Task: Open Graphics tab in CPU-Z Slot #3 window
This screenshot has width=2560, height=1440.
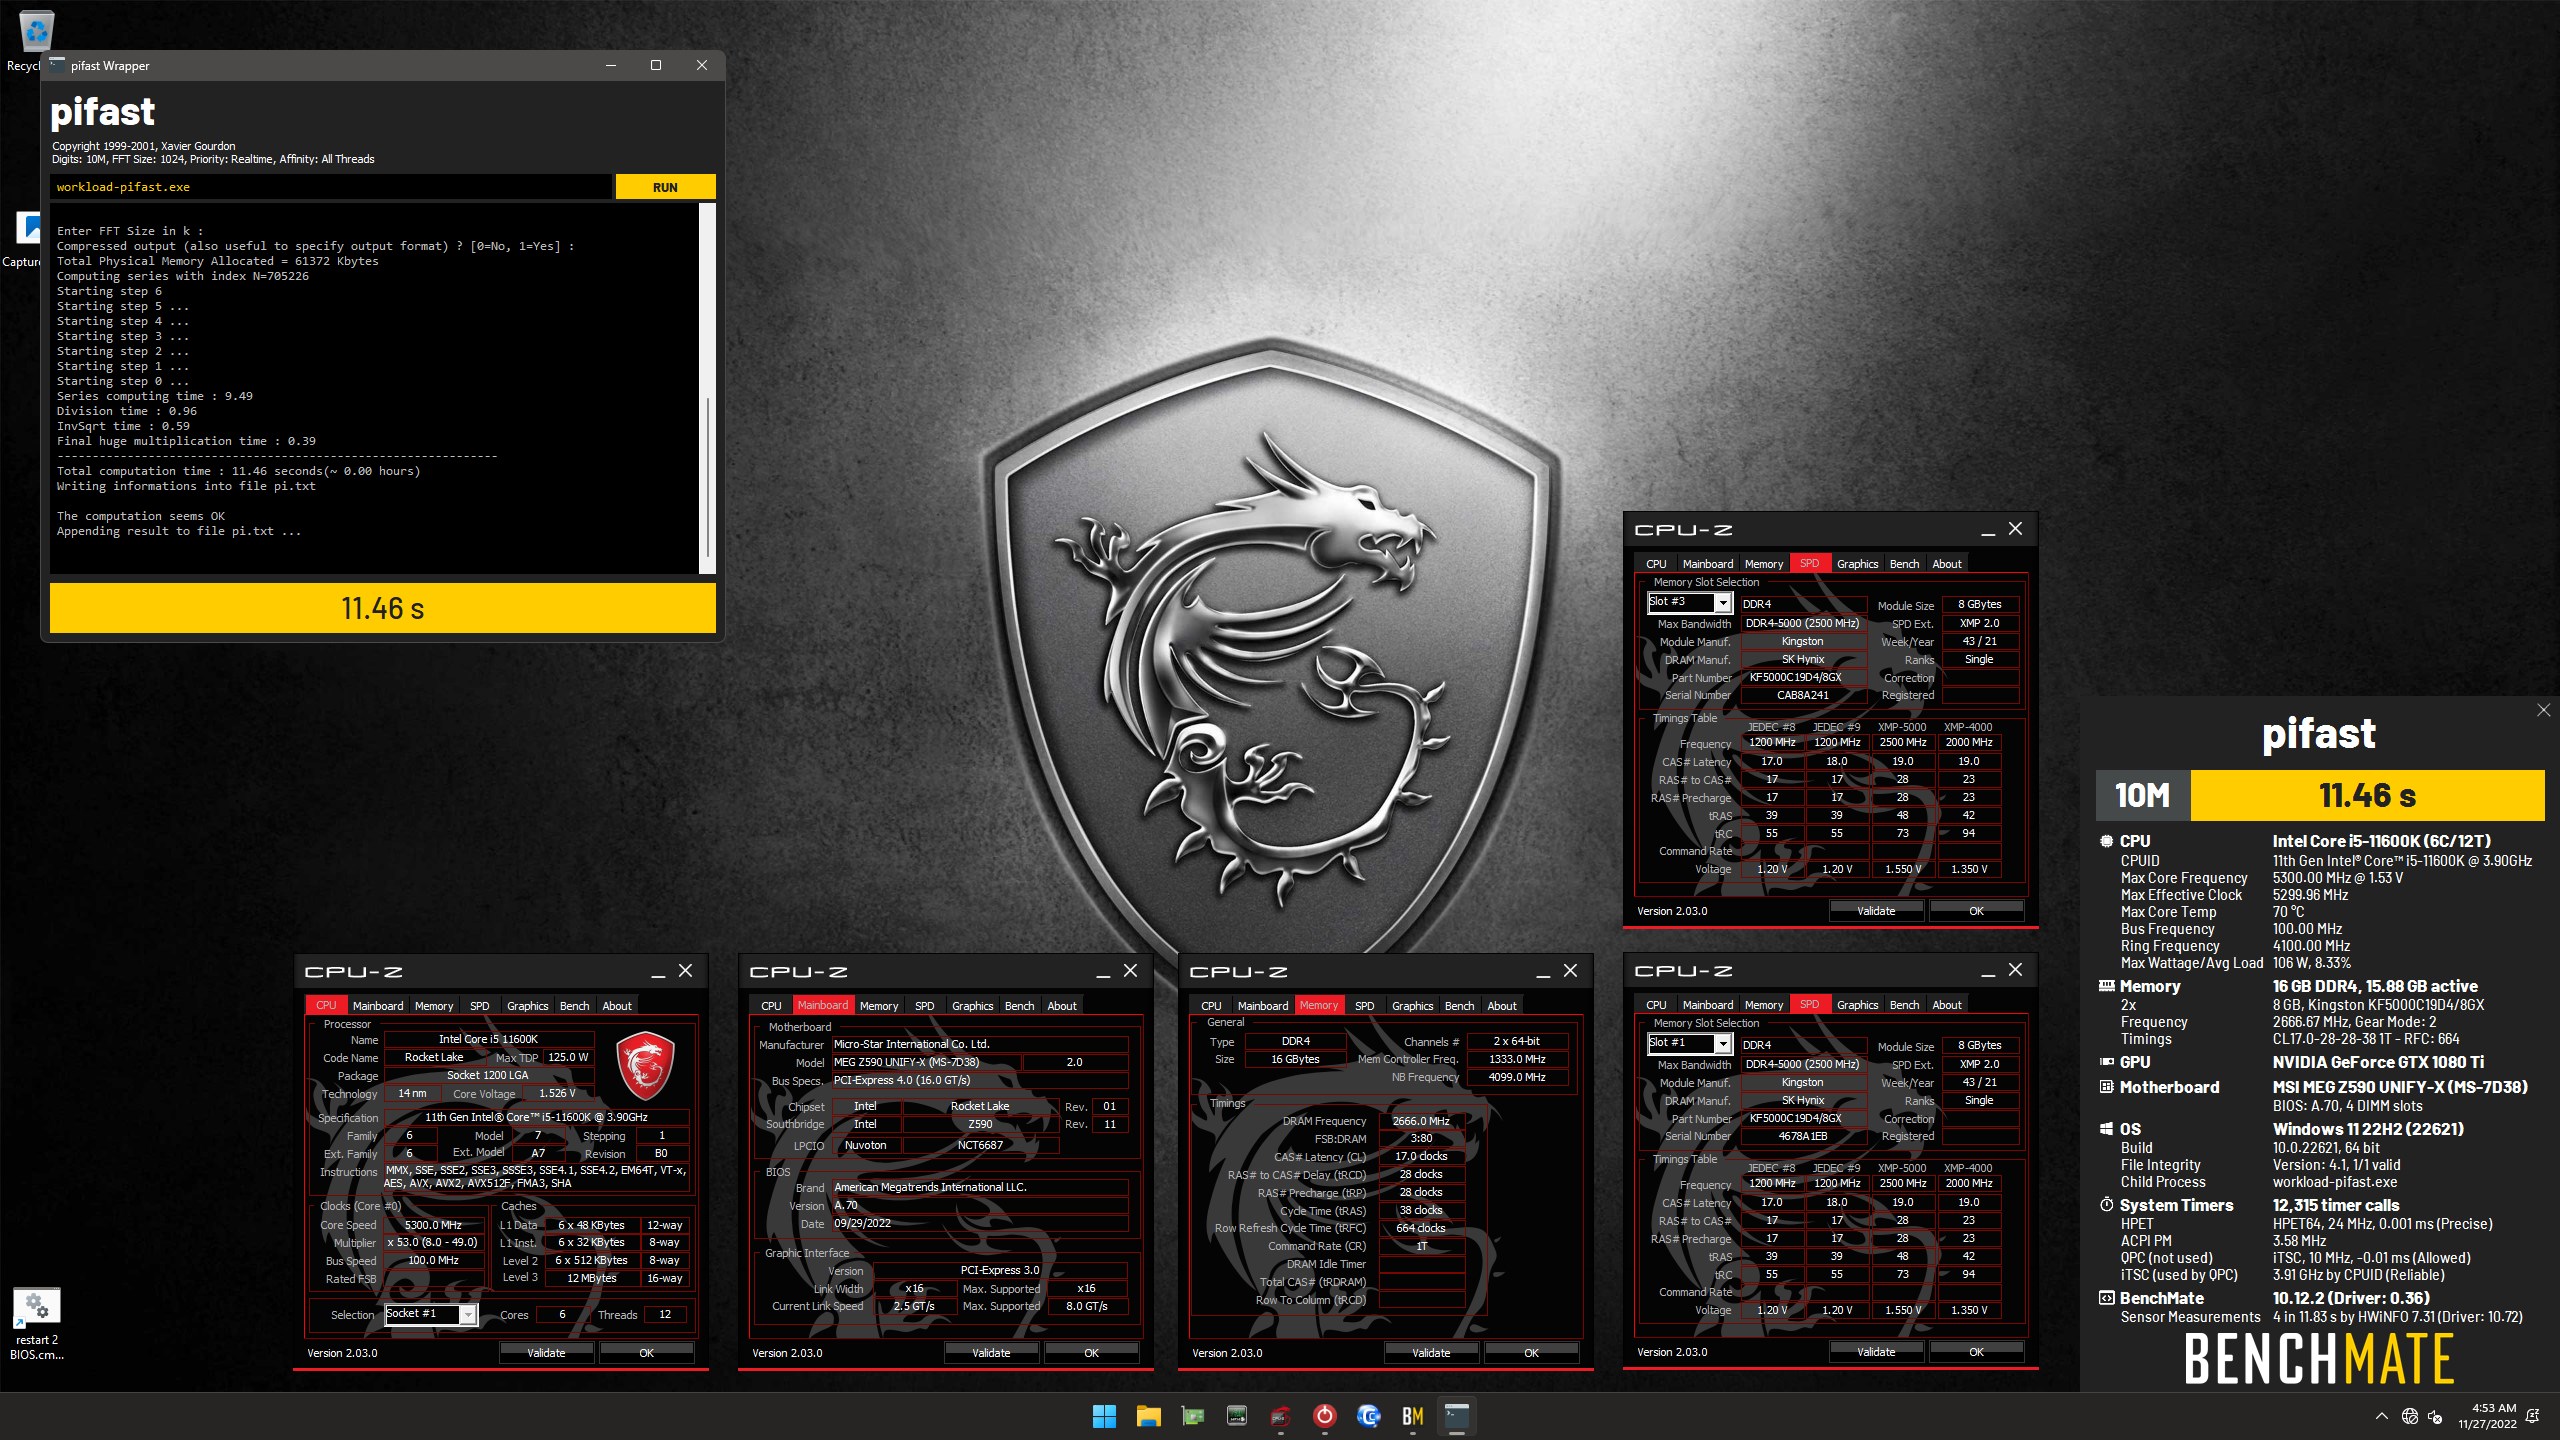Action: click(1857, 564)
